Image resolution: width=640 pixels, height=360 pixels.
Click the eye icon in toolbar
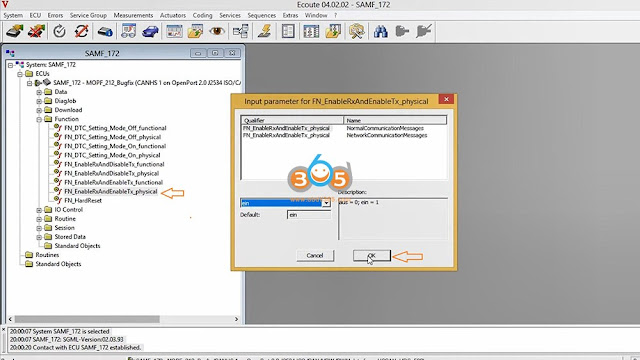click(217, 31)
